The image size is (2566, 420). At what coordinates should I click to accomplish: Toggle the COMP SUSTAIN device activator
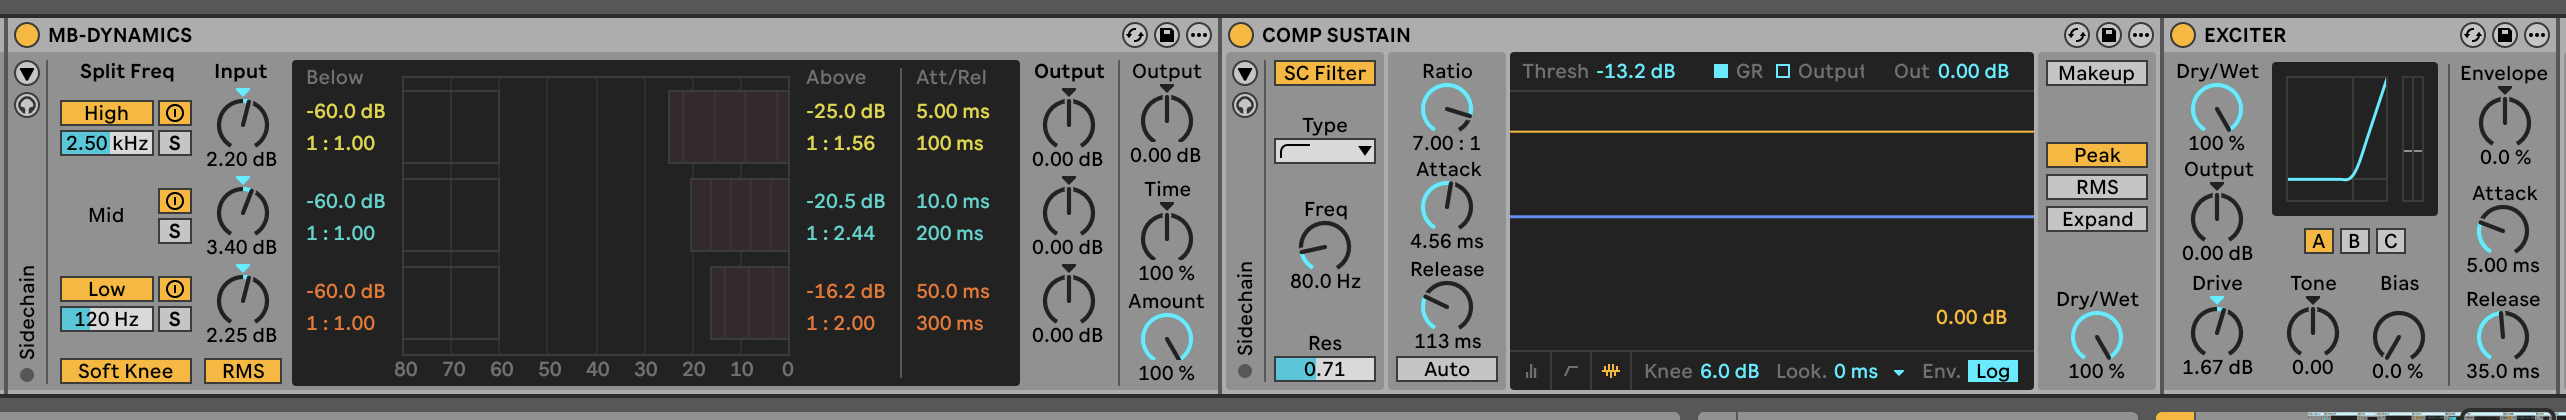click(1240, 35)
